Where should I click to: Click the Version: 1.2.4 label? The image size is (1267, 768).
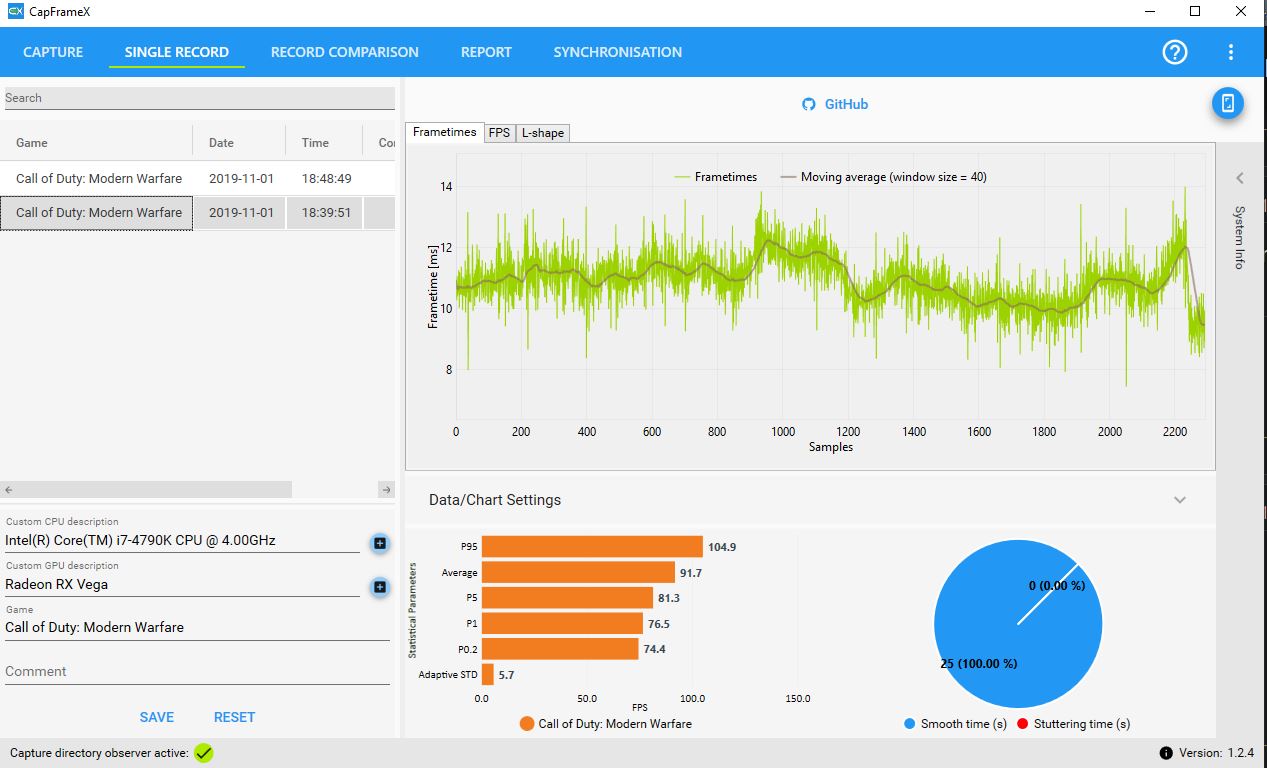(x=1218, y=753)
